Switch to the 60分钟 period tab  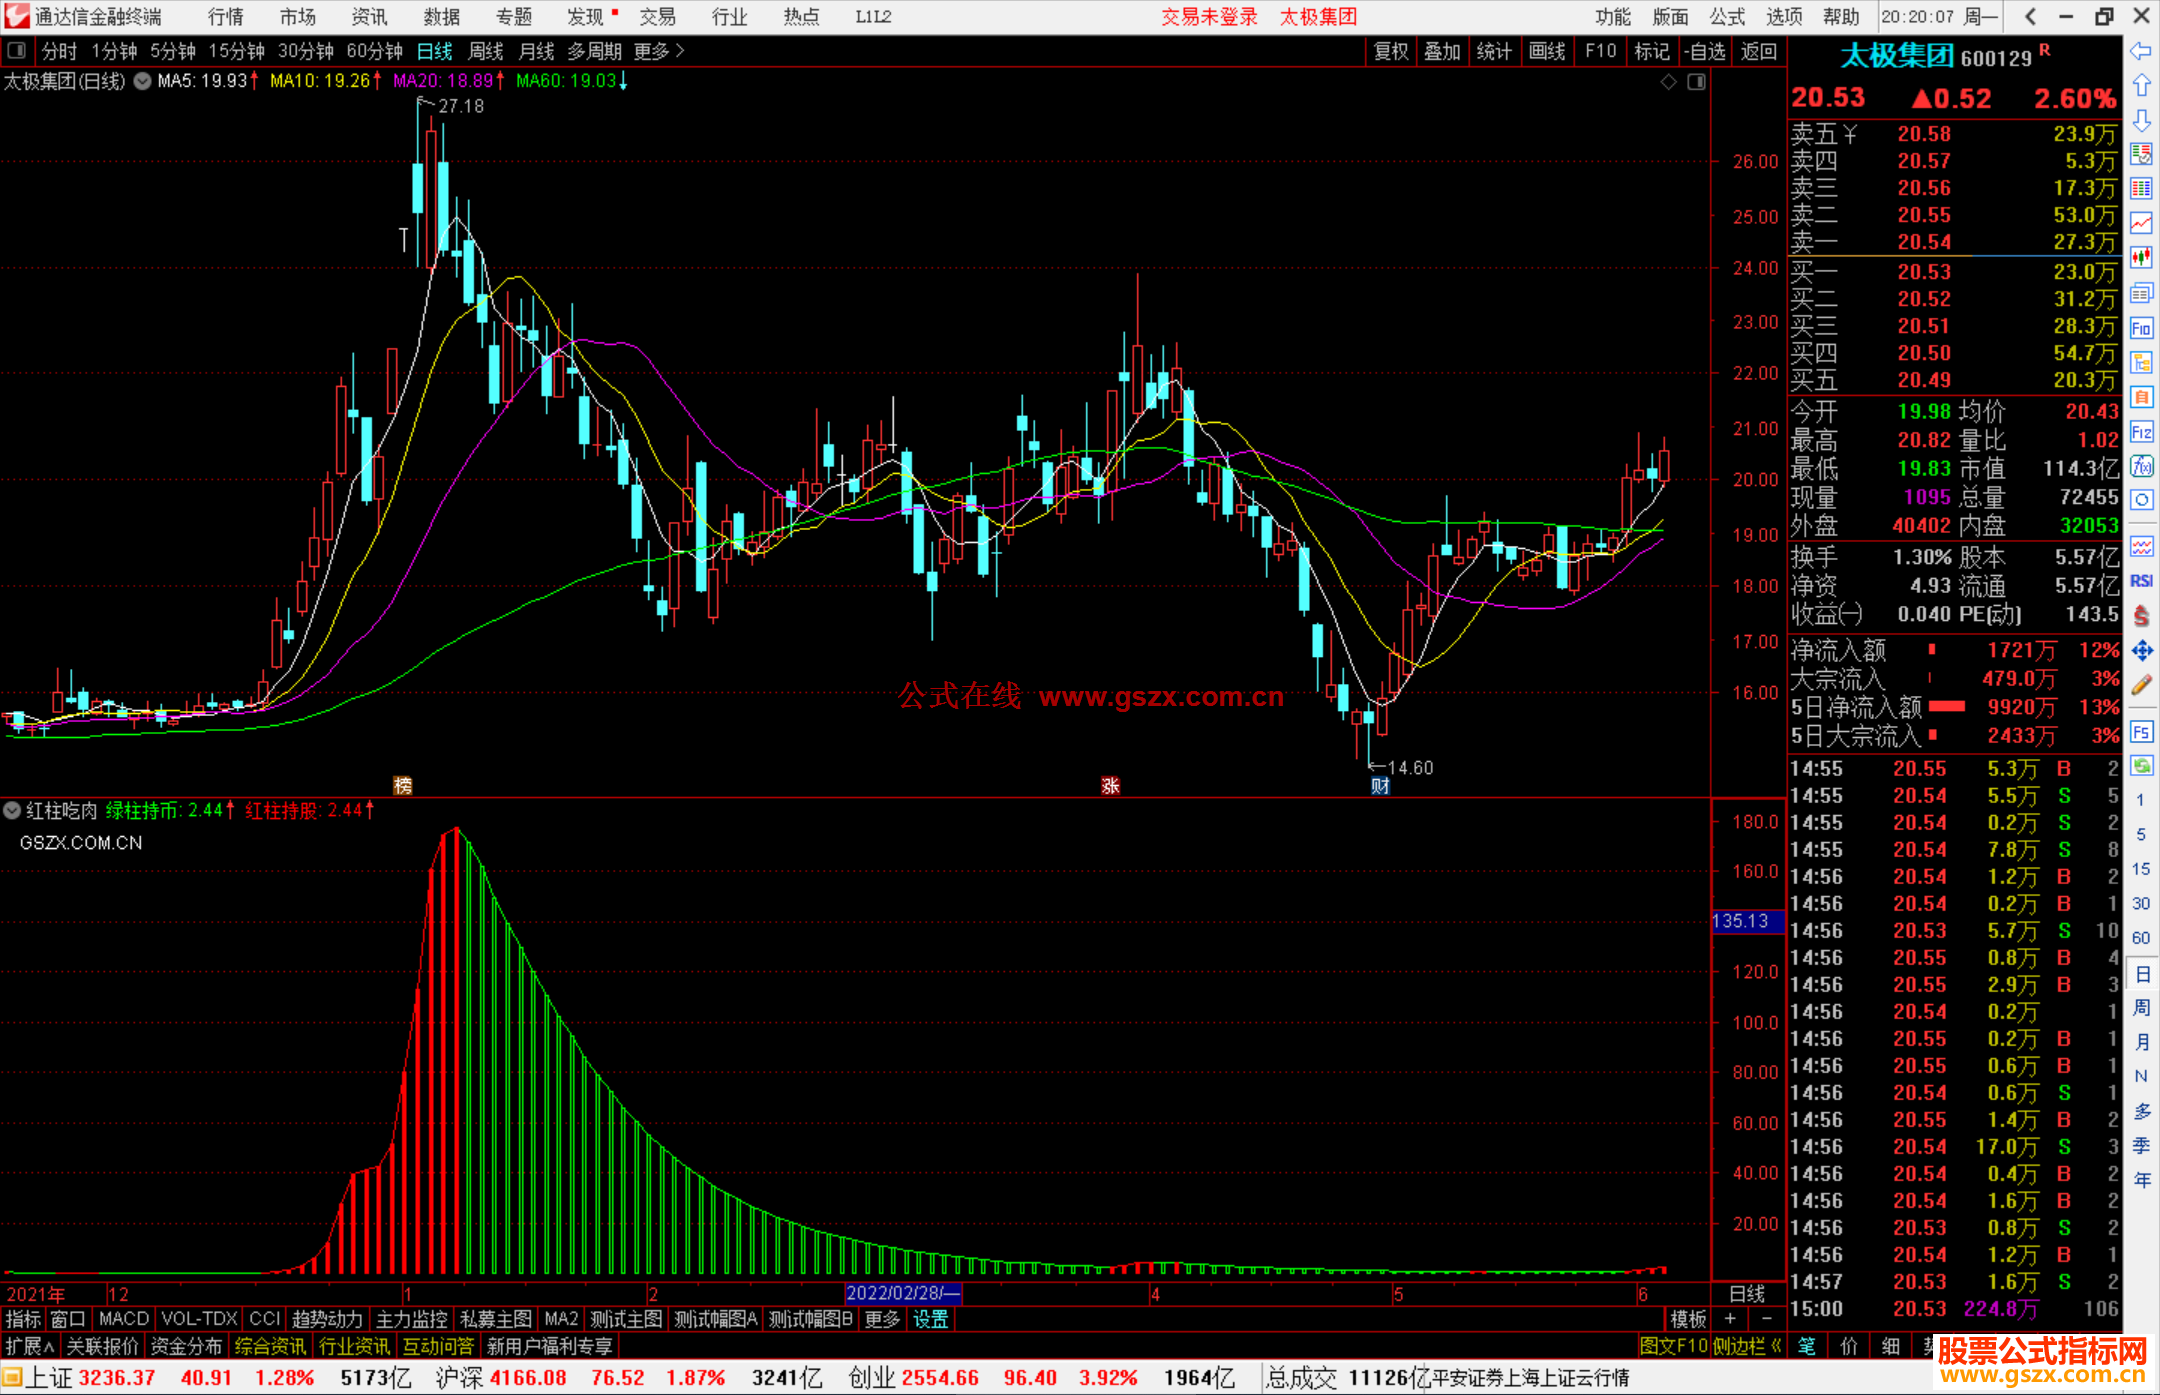(x=374, y=51)
